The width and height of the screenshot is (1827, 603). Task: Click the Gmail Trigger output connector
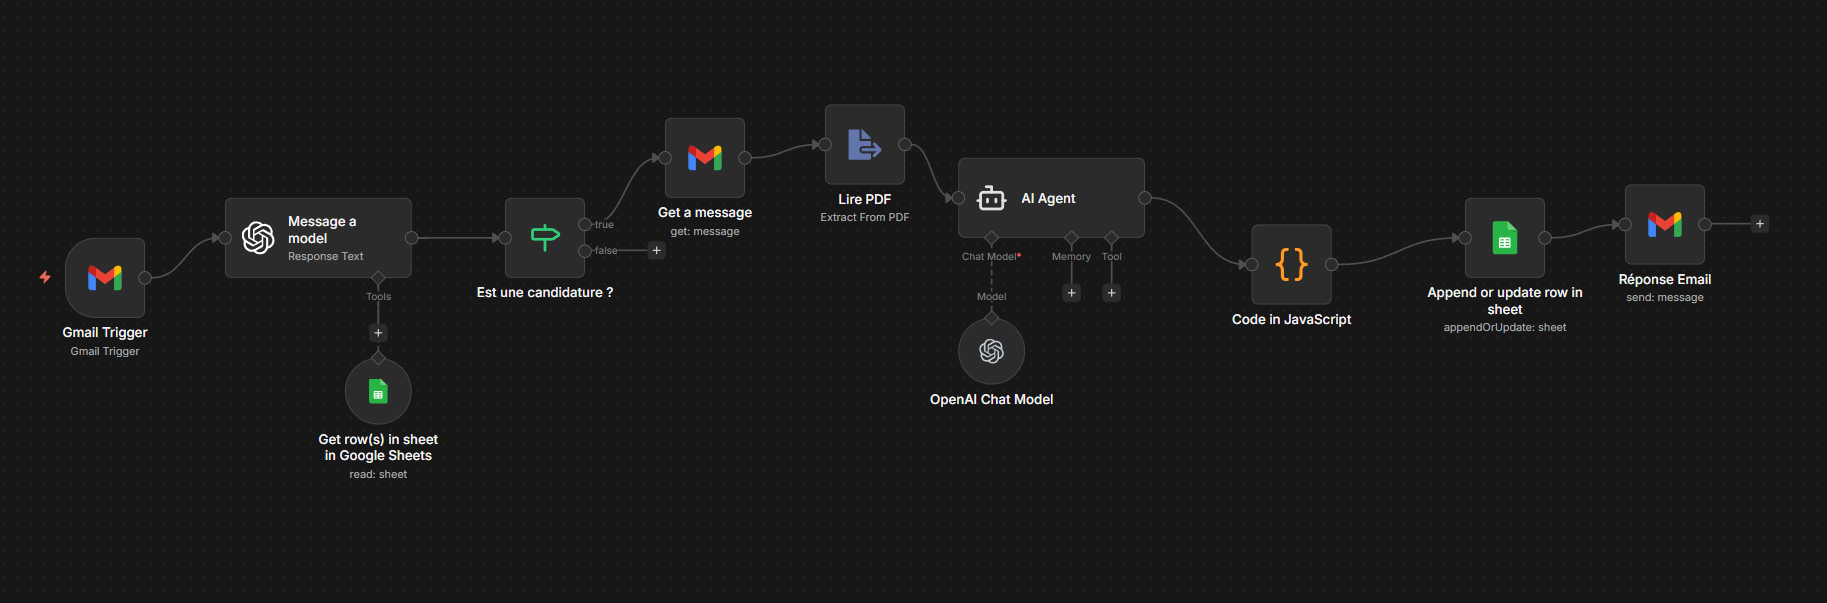(x=145, y=278)
